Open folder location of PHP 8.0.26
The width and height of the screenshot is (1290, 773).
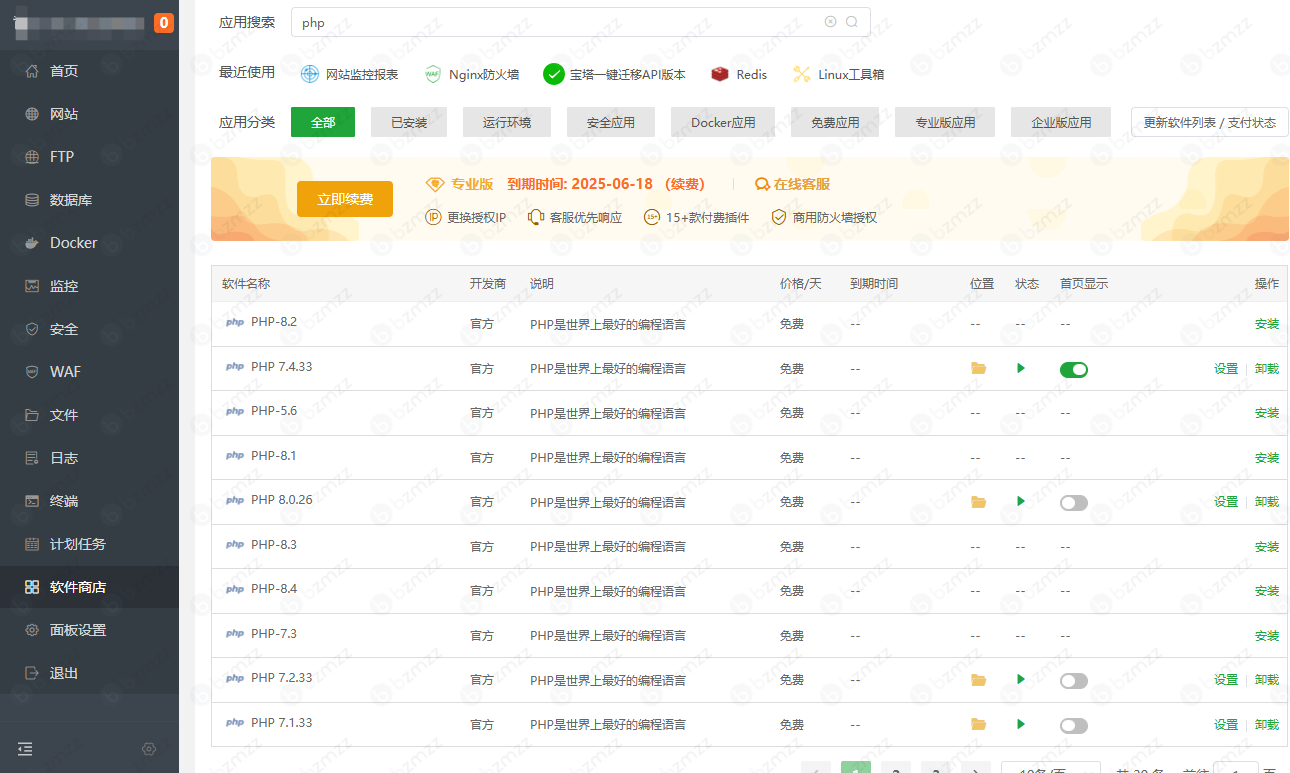click(x=978, y=502)
